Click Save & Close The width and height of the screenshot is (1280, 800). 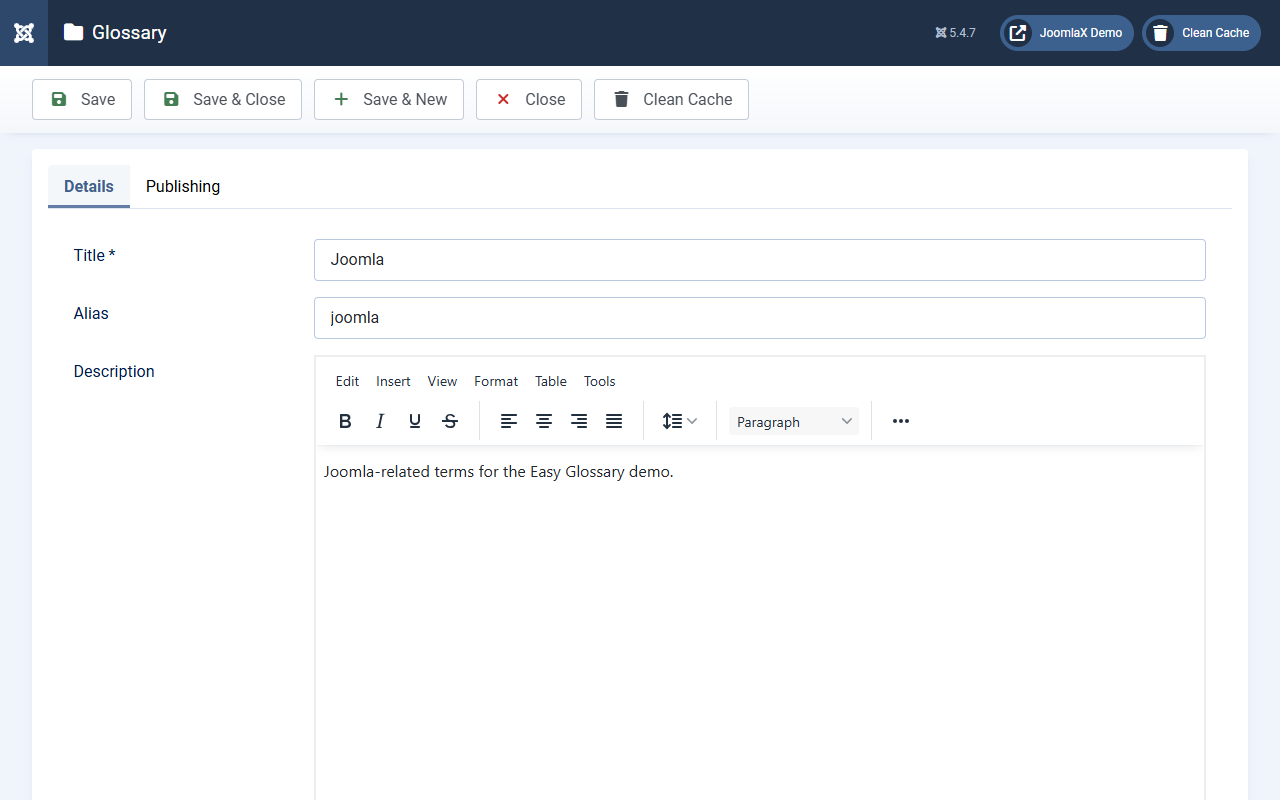[x=223, y=99]
